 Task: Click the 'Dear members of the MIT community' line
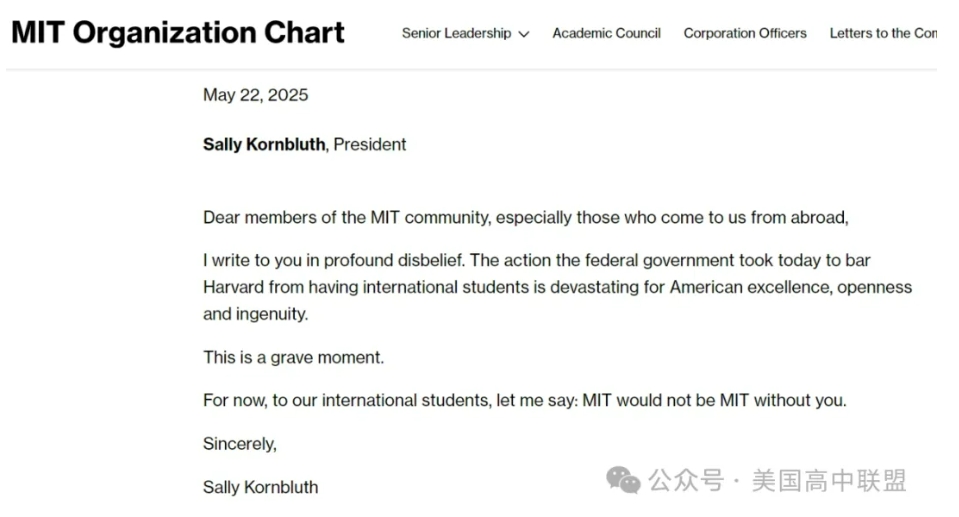(526, 218)
